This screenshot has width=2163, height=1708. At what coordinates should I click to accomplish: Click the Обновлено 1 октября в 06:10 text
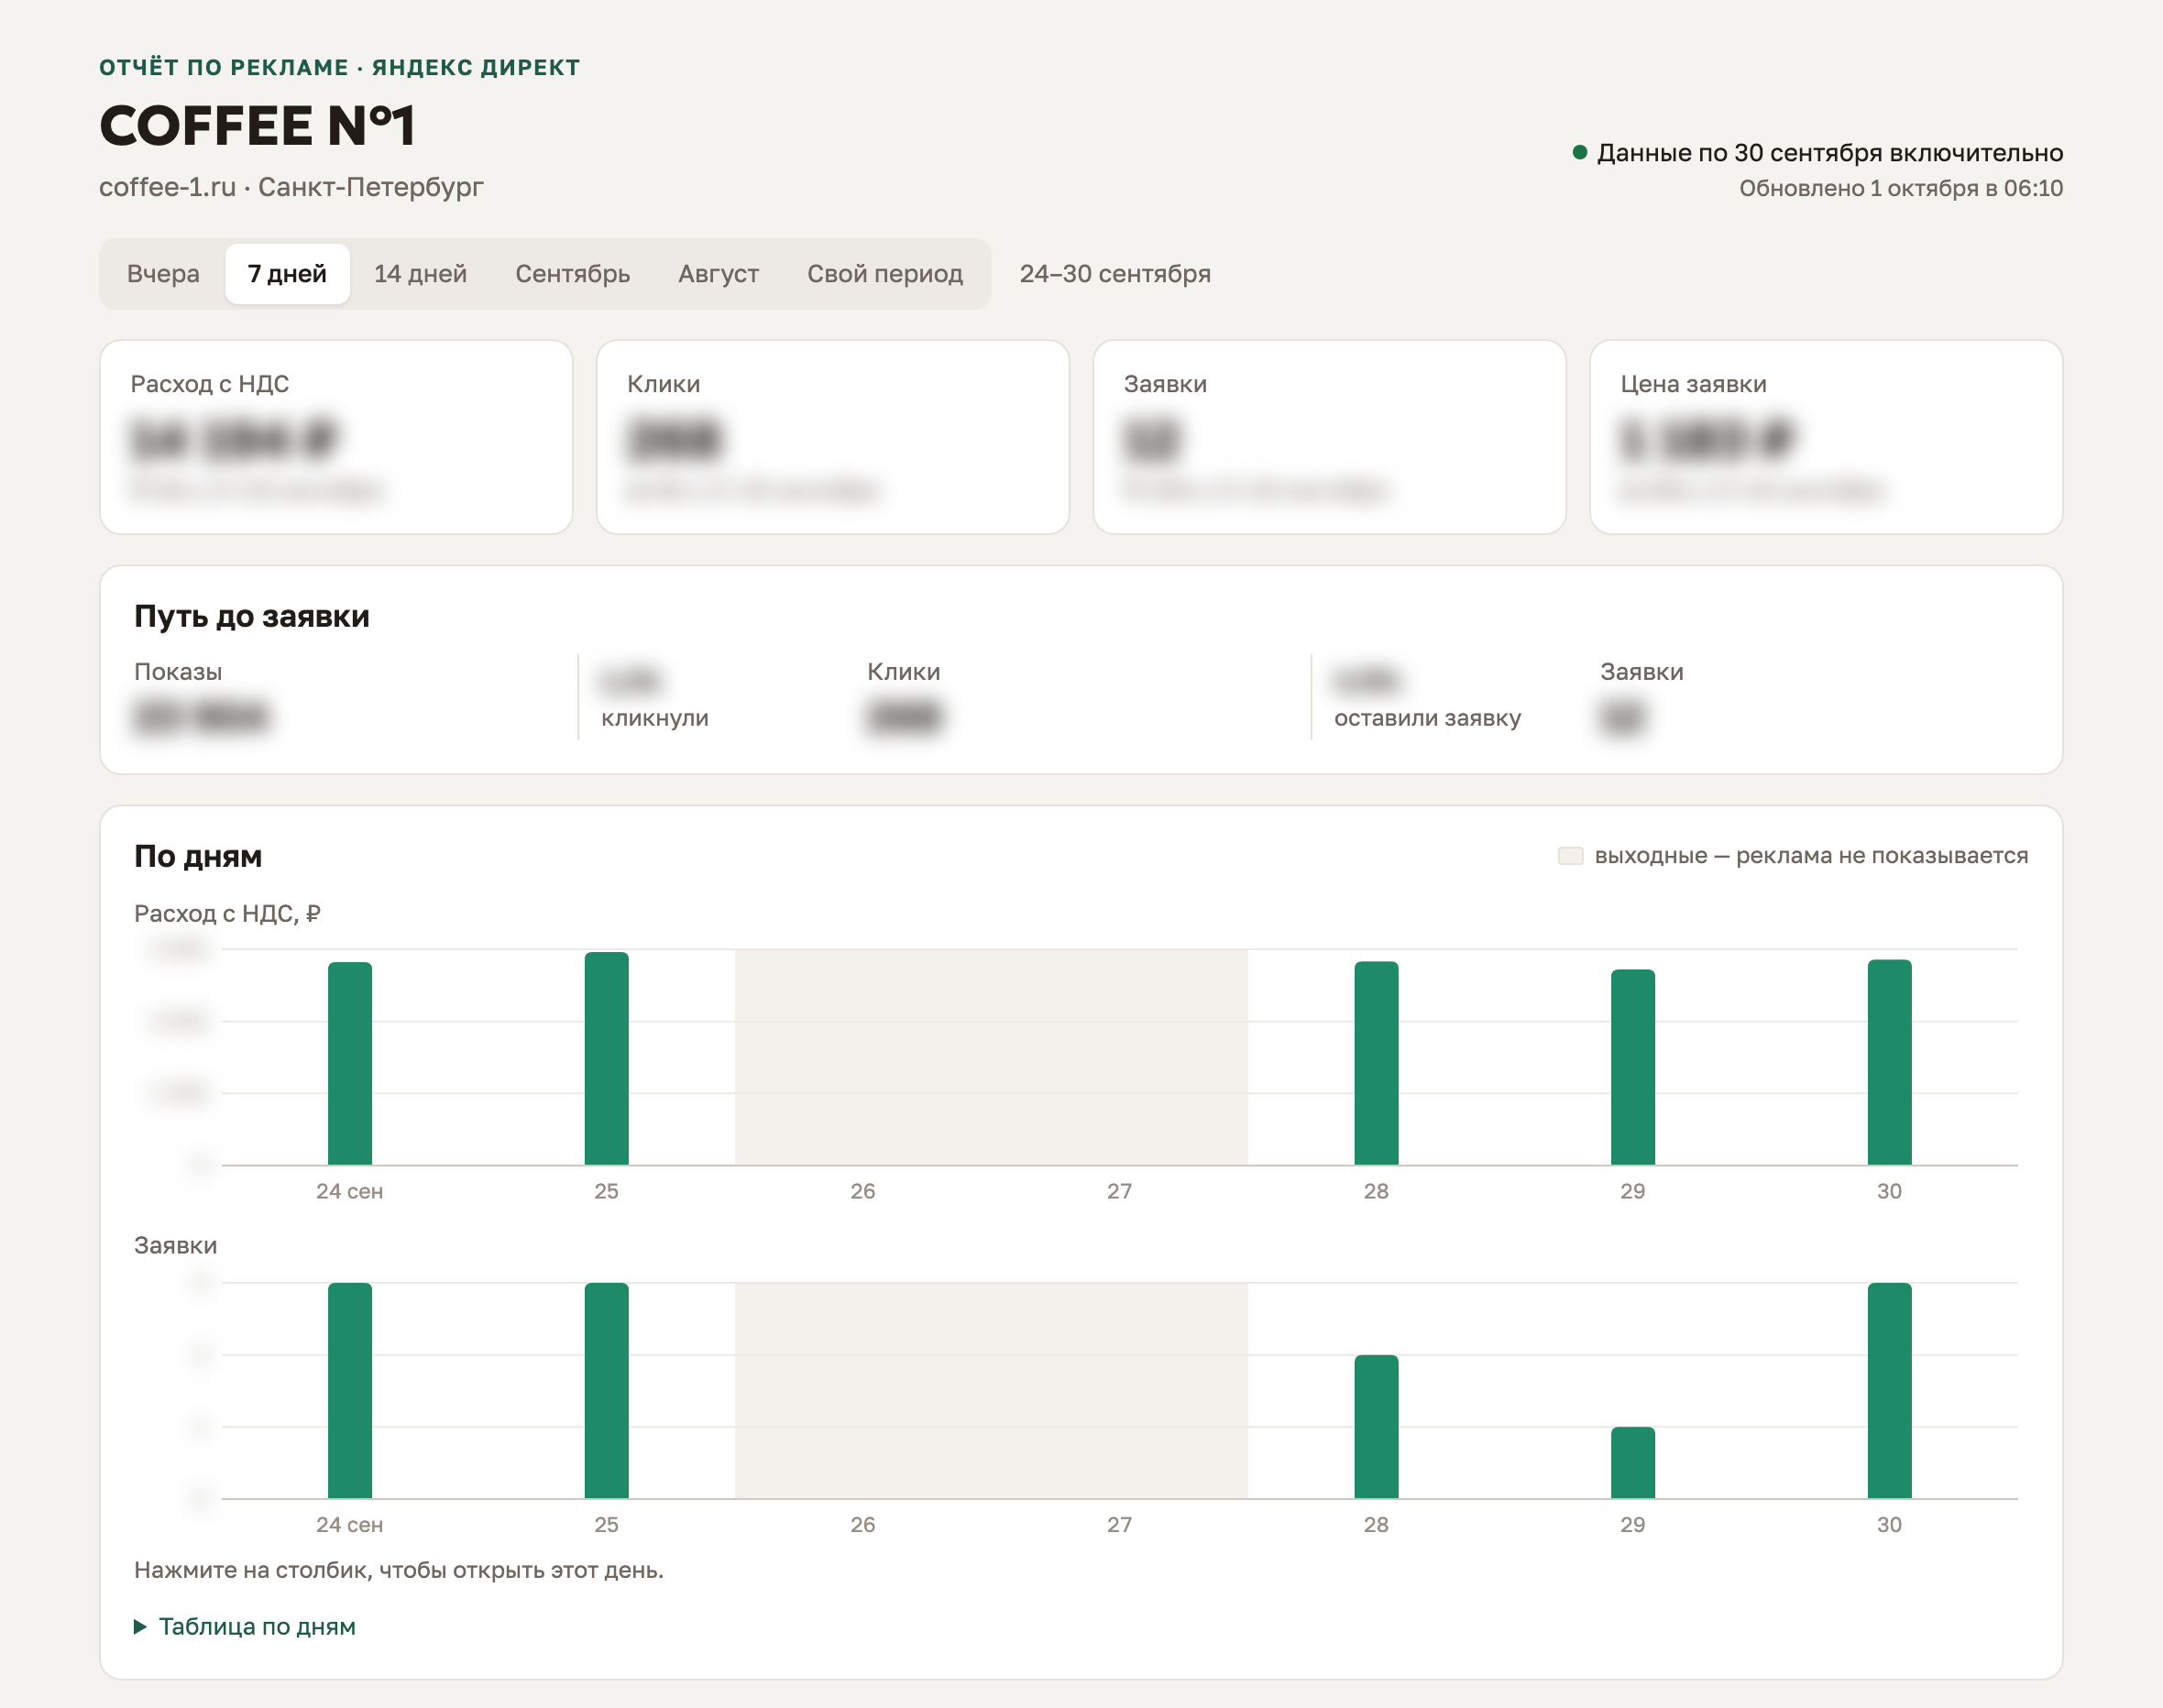click(x=1900, y=188)
